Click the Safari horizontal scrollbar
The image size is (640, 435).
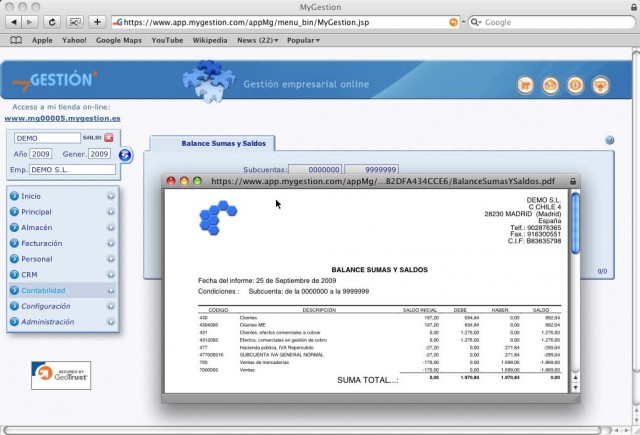pyautogui.click(x=302, y=430)
